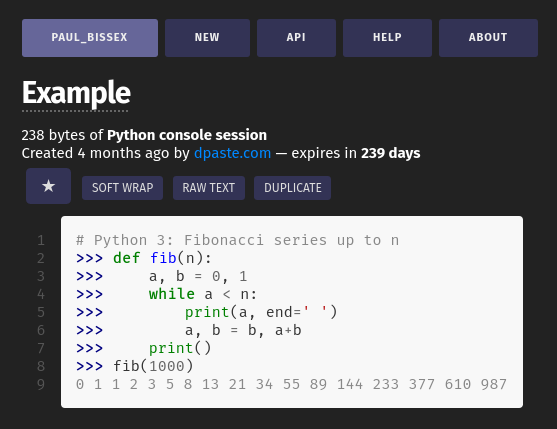This screenshot has width=557, height=429.
Task: Follow the dpaste.com author link
Action: [232, 153]
